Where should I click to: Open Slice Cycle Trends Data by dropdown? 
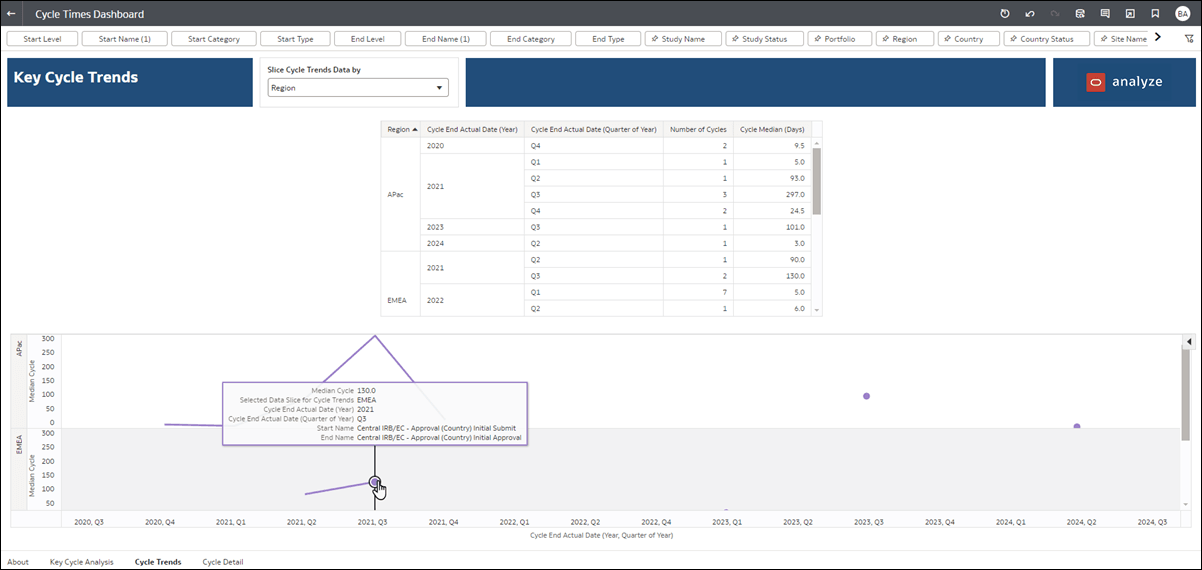(x=357, y=88)
